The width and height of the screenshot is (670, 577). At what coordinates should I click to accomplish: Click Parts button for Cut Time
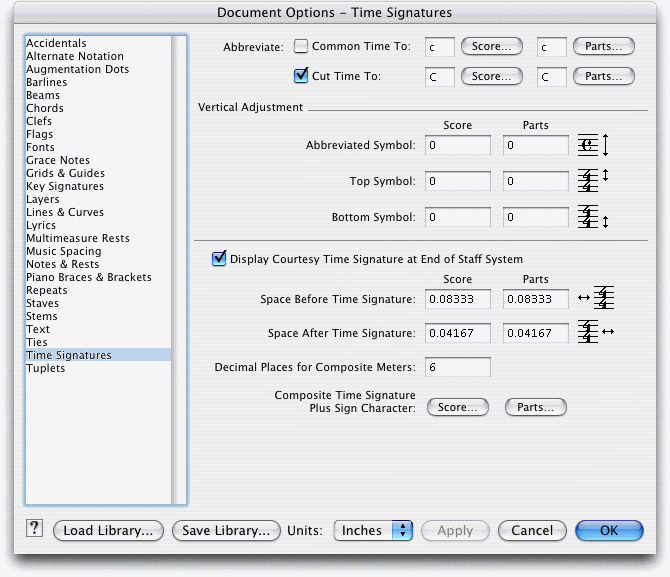[x=603, y=76]
